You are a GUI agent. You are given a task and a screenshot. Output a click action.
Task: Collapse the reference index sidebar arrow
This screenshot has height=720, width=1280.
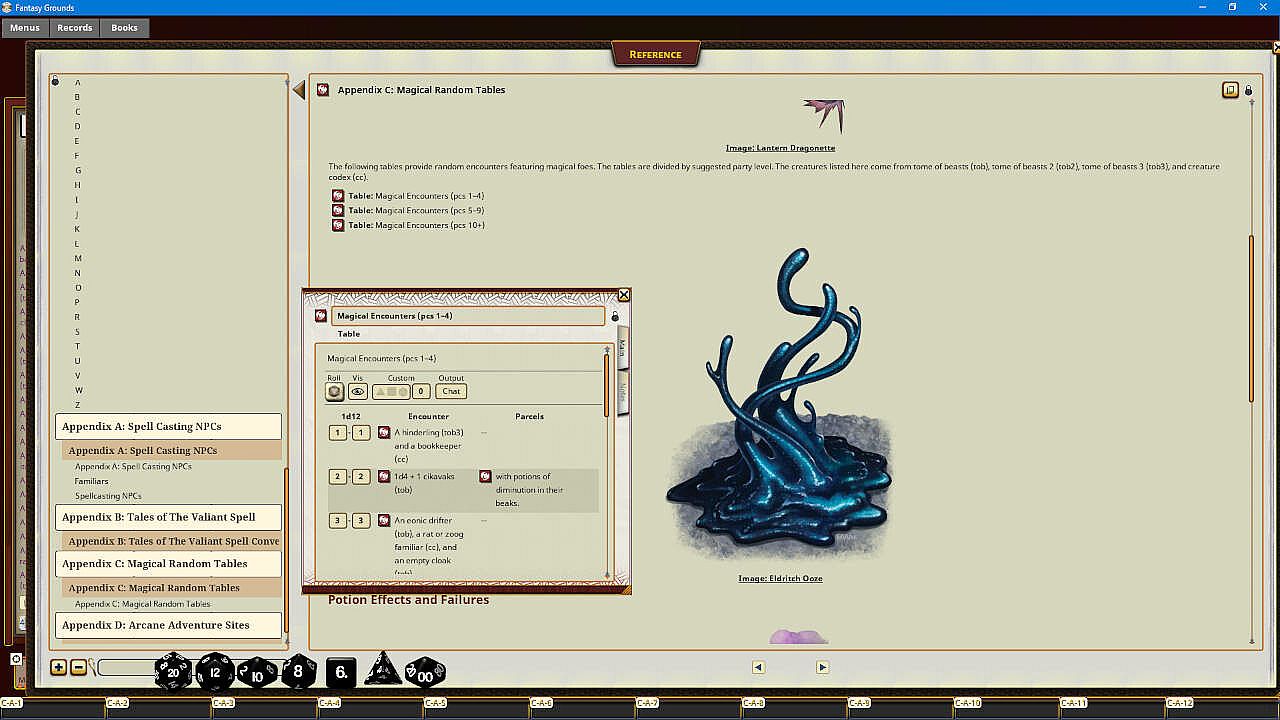298,90
